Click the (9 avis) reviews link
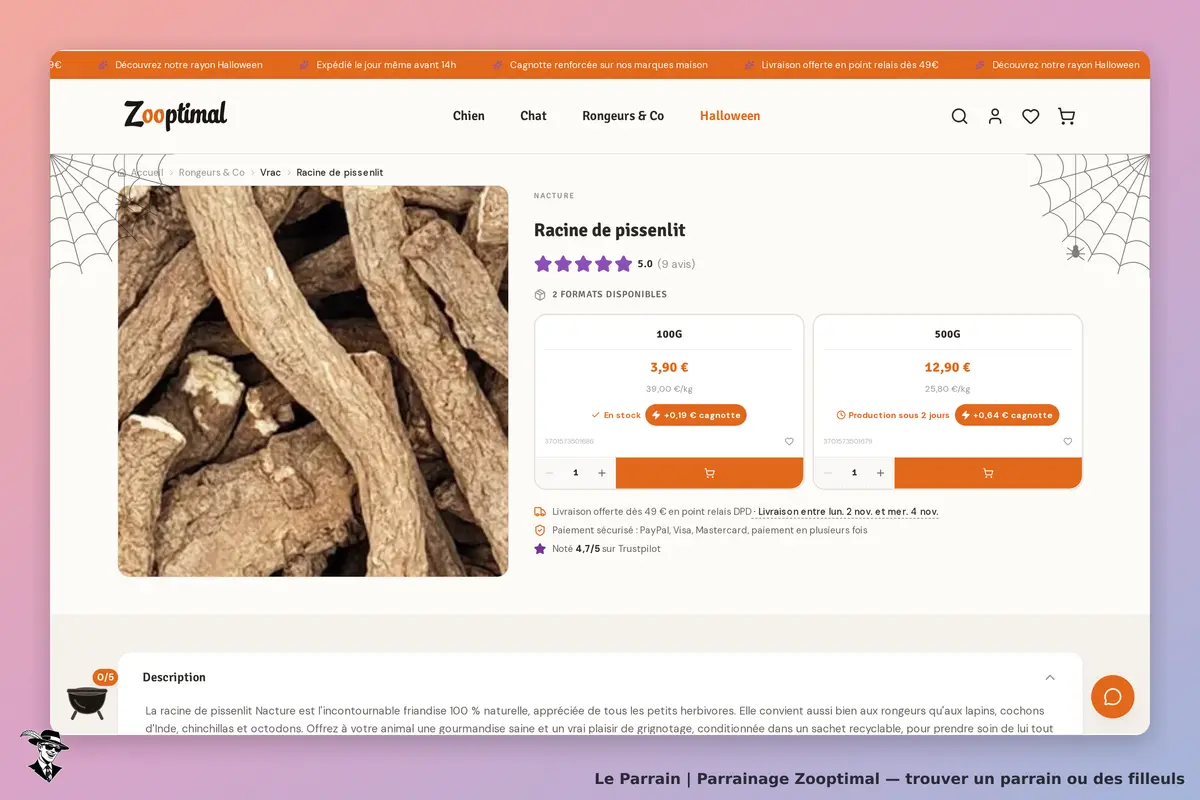 [x=676, y=264]
